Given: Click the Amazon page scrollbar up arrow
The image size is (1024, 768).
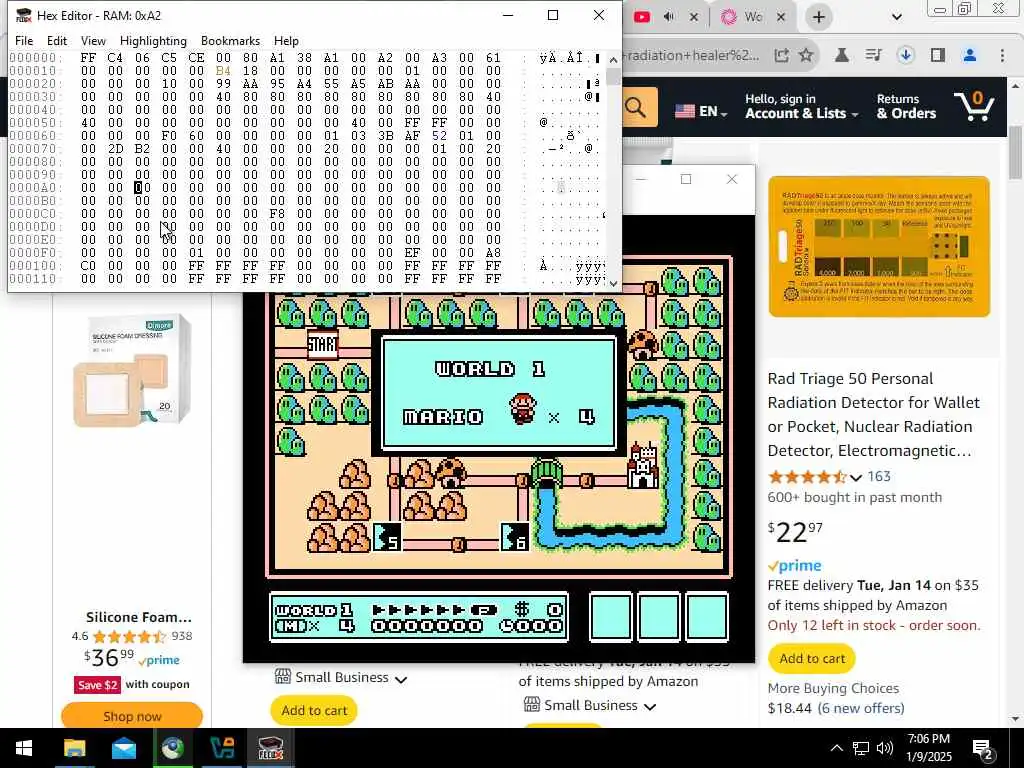Looking at the screenshot, I should click(x=1016, y=86).
